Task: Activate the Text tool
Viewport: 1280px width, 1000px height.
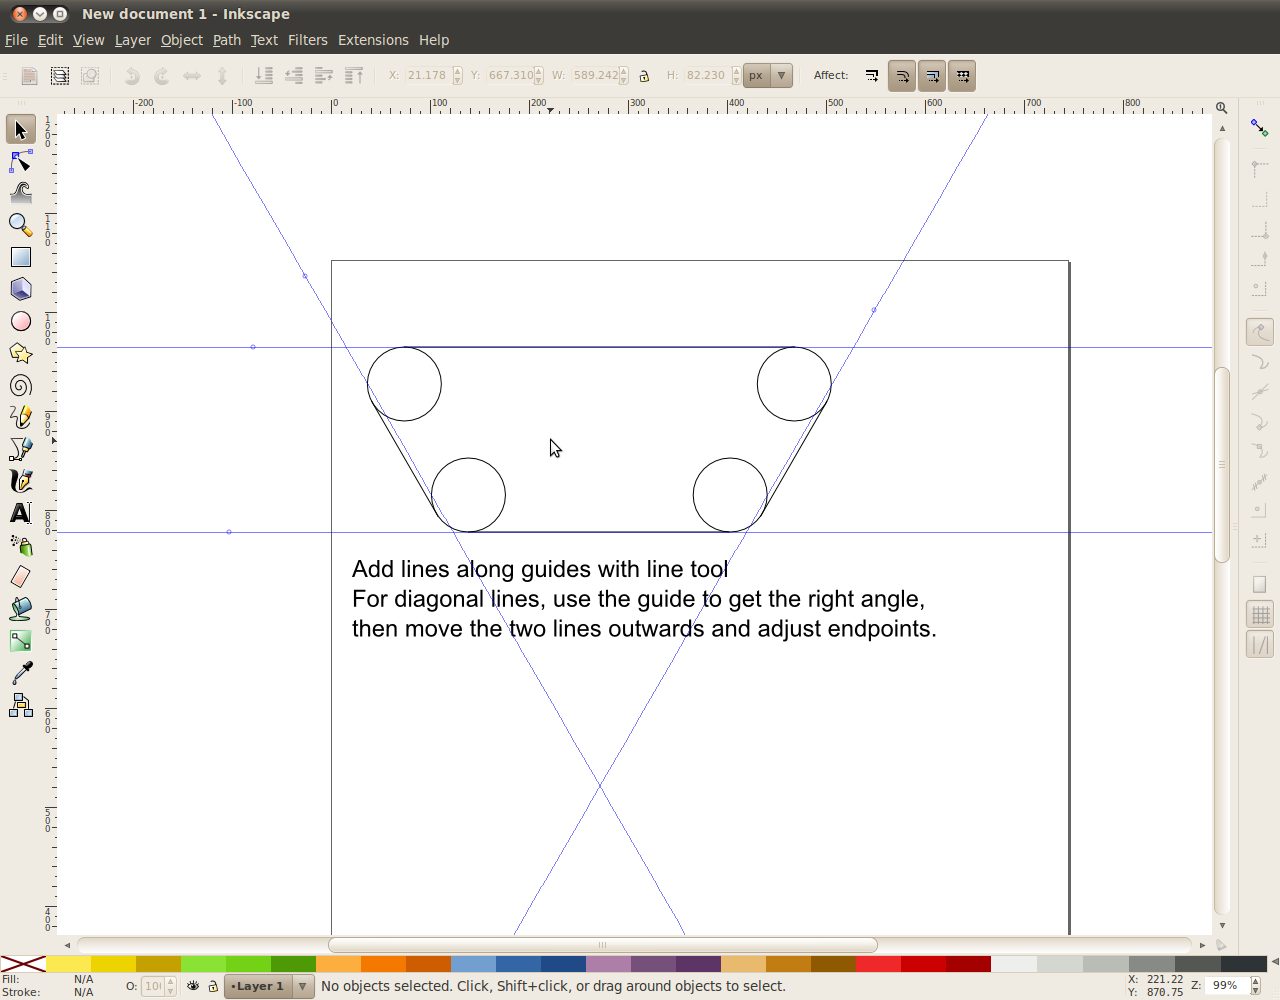Action: [x=21, y=513]
